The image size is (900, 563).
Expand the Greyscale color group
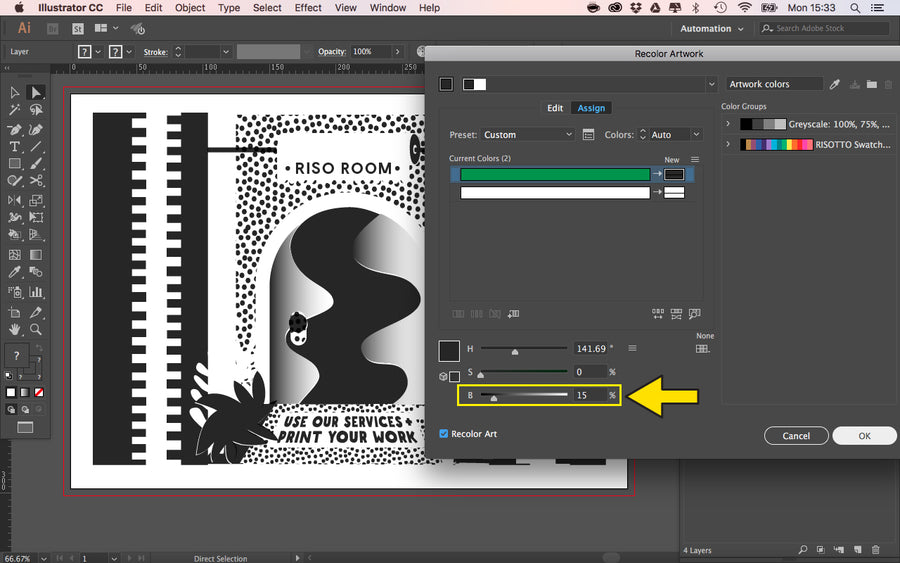click(728, 123)
